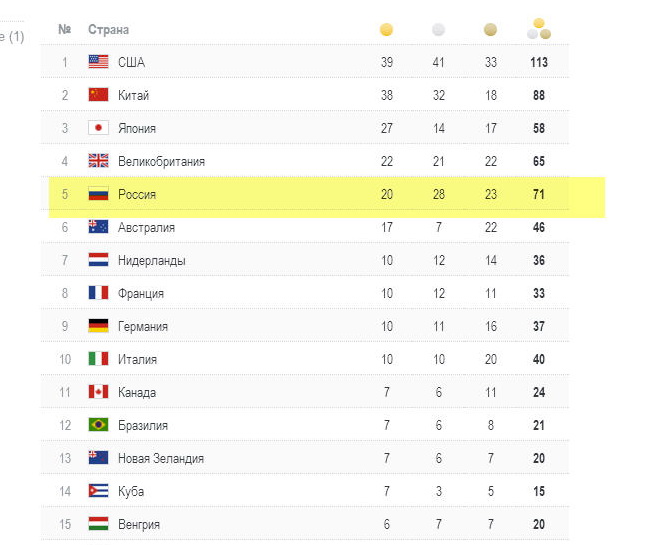This screenshot has width=645, height=545.
Task: Open the Великобритания country link
Action: (x=161, y=161)
